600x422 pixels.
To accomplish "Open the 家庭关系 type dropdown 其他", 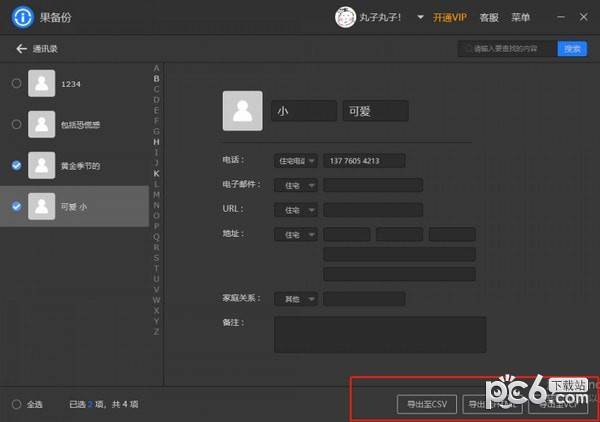I will [296, 299].
